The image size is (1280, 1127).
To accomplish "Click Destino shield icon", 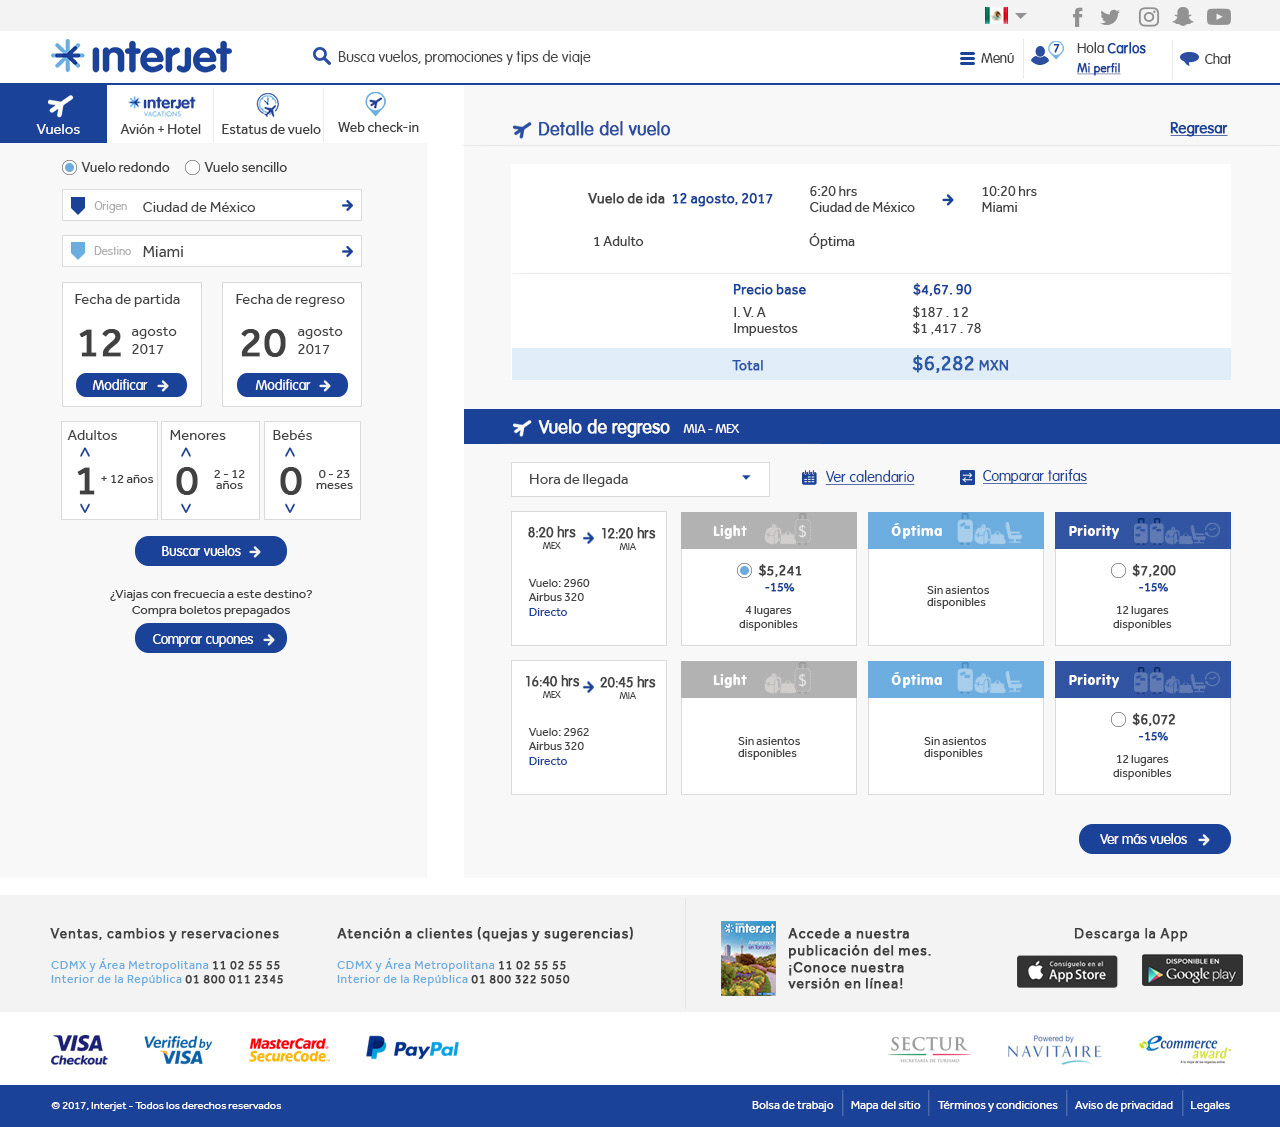I will click(78, 250).
